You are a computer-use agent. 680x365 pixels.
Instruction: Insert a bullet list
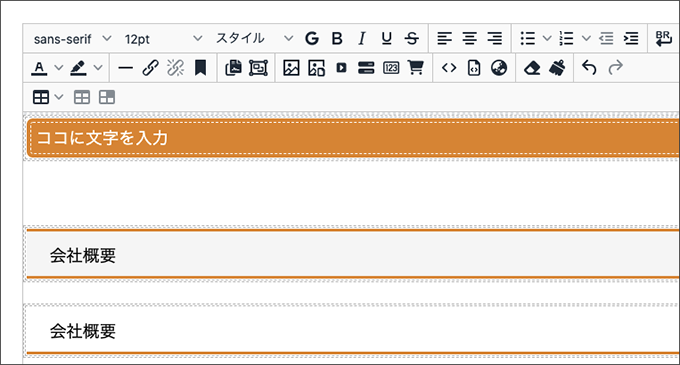[528, 39]
